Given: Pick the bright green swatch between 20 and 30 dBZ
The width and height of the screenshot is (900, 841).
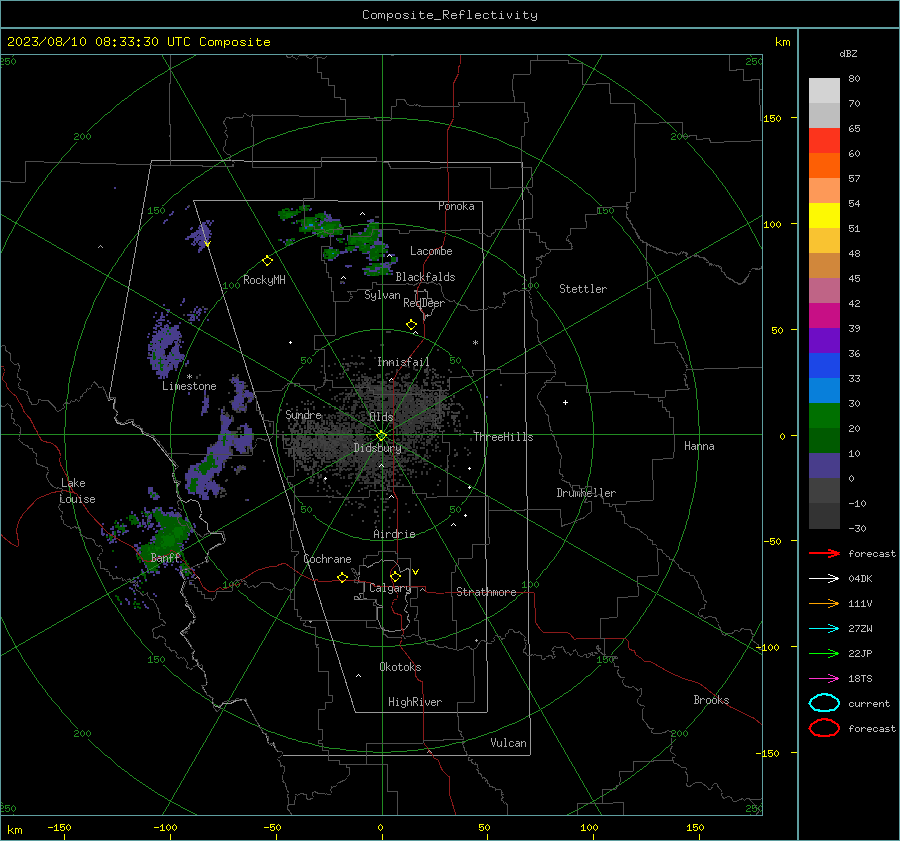Looking at the screenshot, I should (824, 415).
